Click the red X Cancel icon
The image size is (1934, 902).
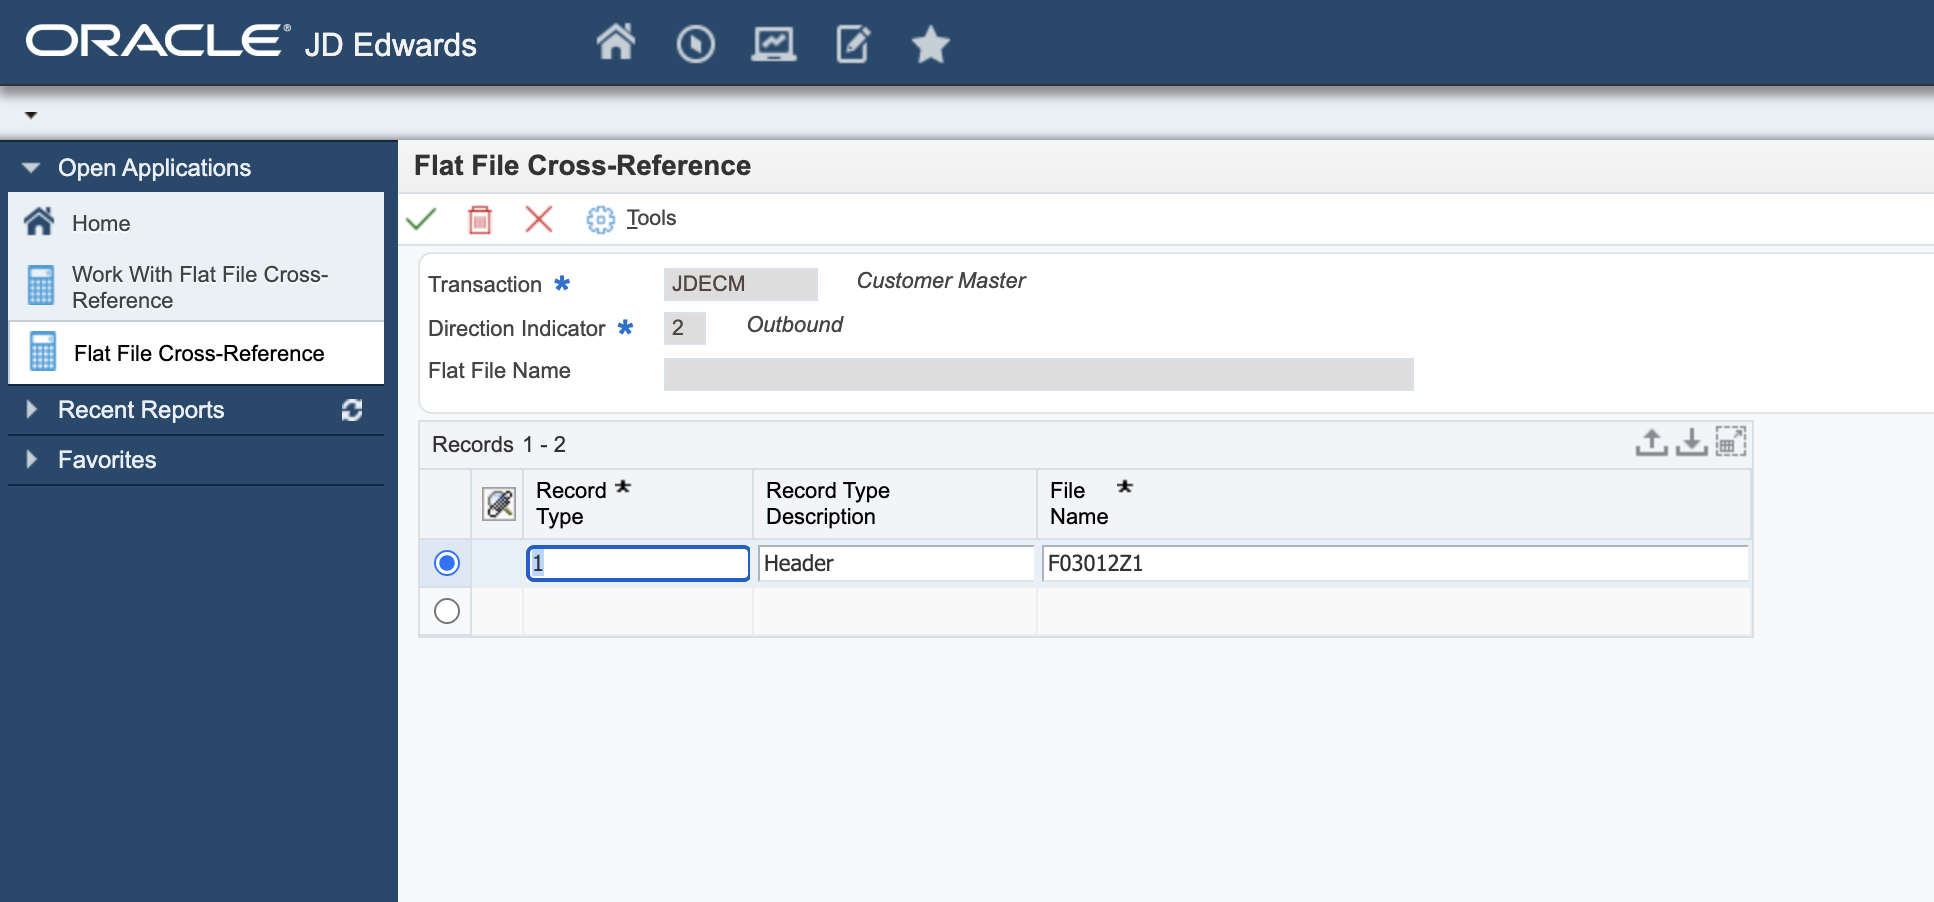click(x=539, y=219)
